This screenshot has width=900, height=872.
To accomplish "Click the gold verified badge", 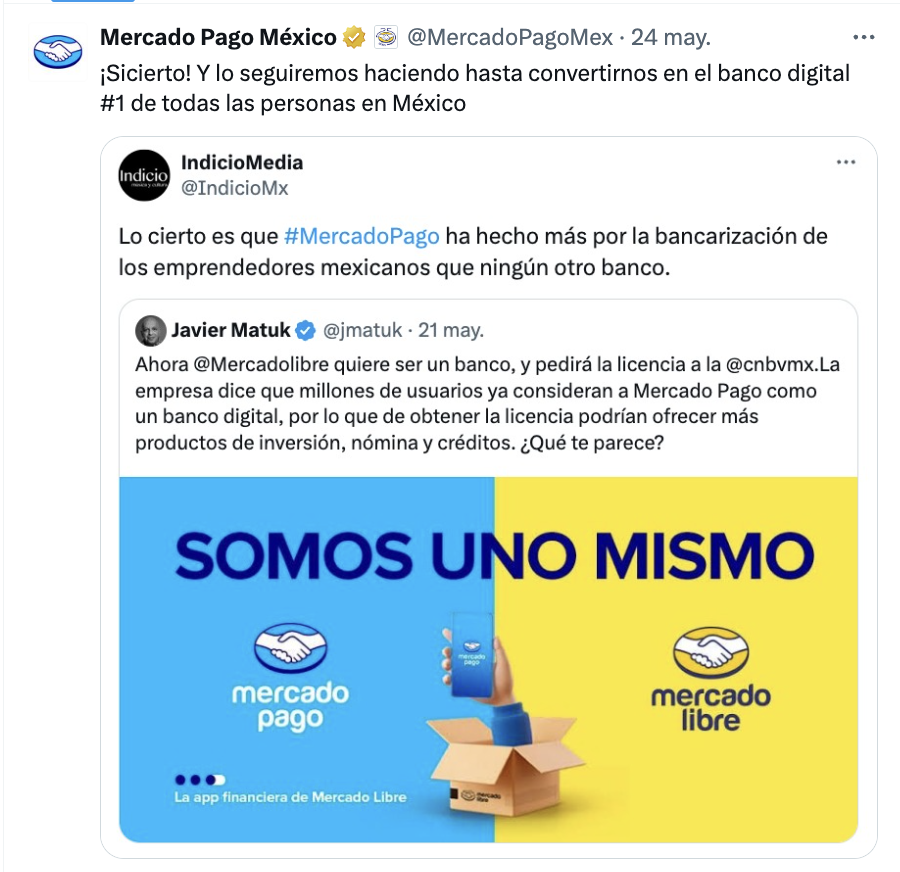I will [355, 38].
